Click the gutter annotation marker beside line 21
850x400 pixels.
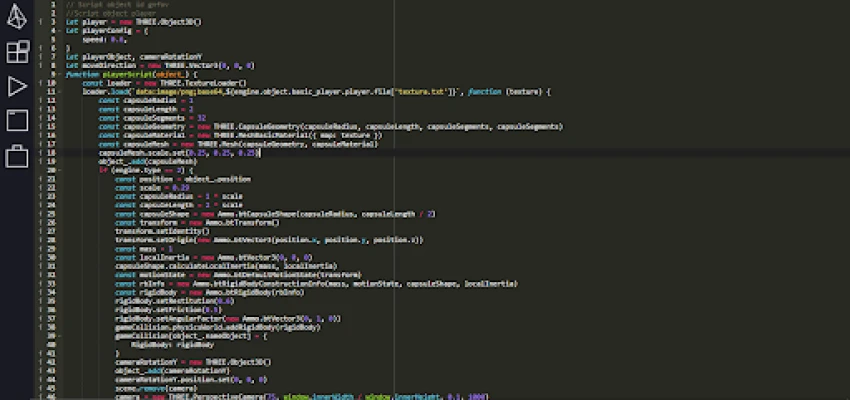pos(39,178)
